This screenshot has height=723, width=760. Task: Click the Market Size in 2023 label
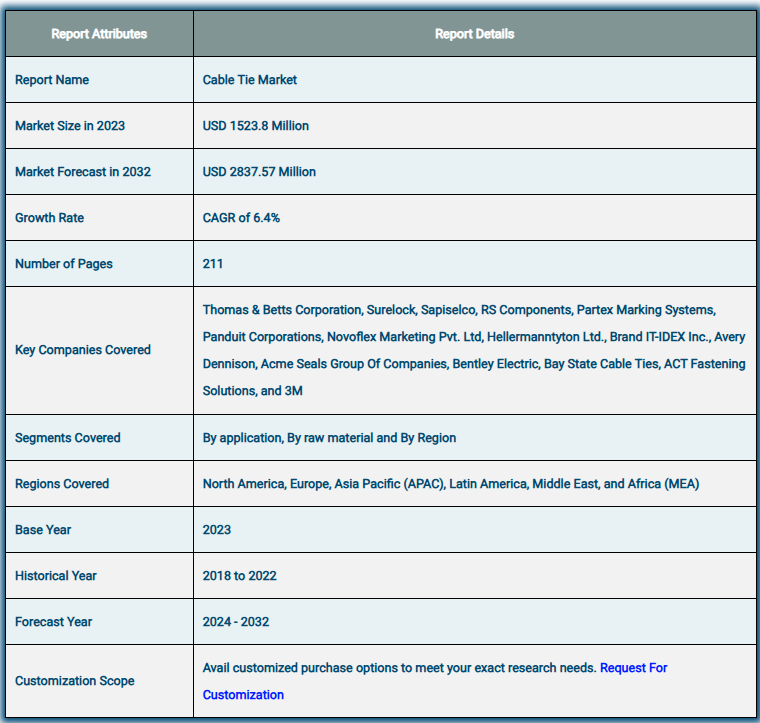click(70, 126)
